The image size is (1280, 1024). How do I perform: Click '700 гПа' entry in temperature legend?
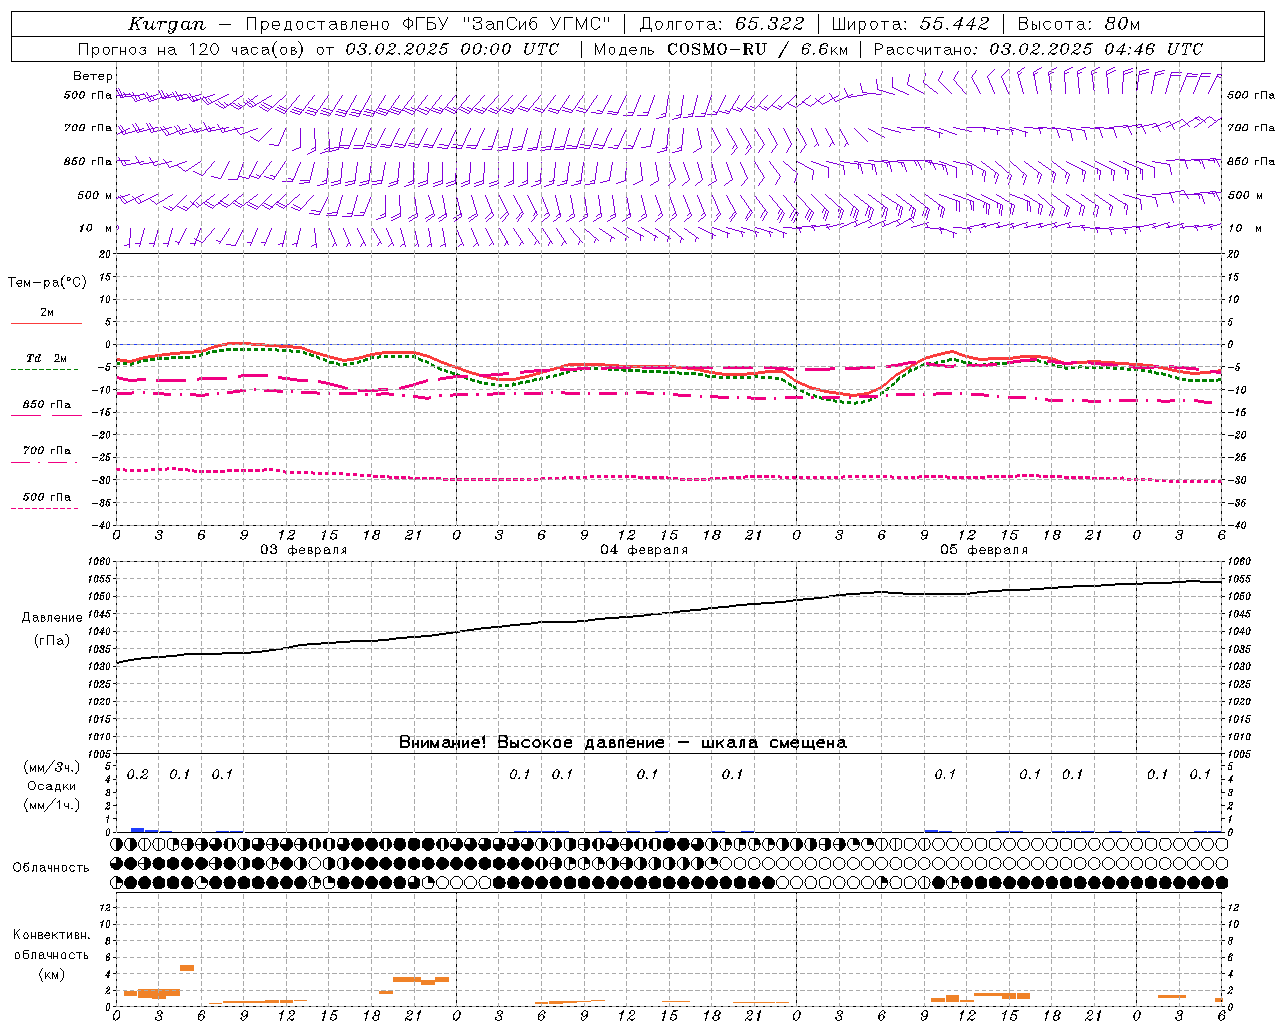(x=47, y=450)
